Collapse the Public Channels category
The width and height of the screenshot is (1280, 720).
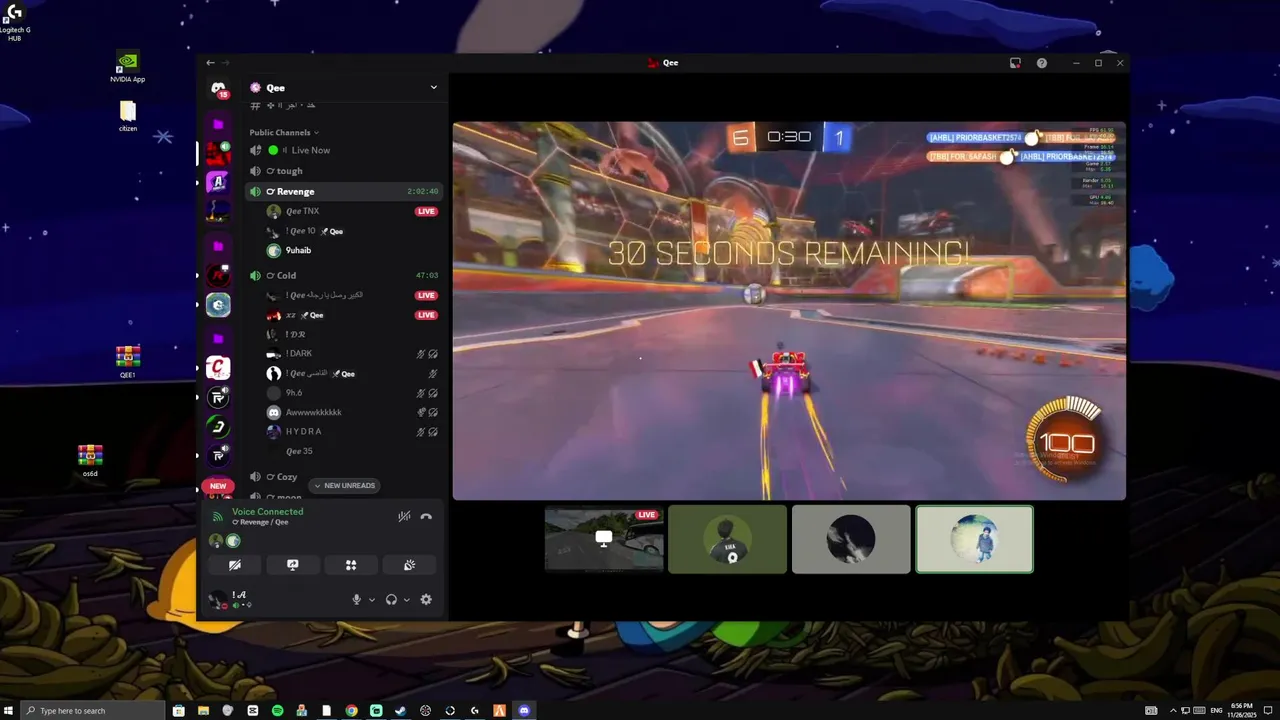click(x=284, y=132)
